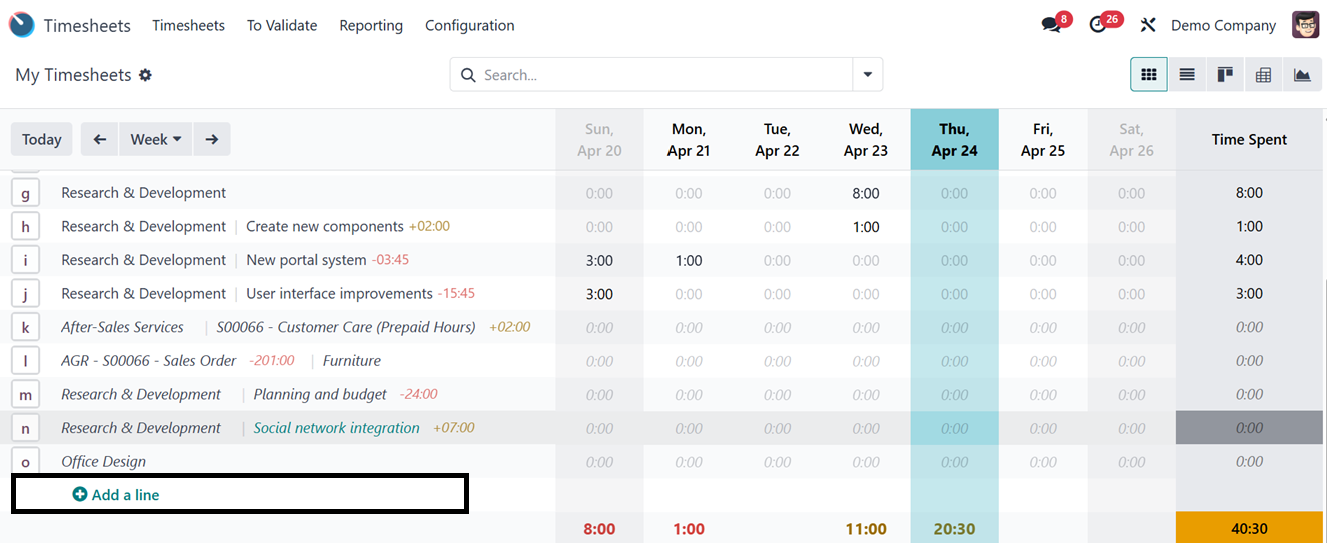The width and height of the screenshot is (1327, 543).
Task: Click the Today button
Action: tap(42, 139)
